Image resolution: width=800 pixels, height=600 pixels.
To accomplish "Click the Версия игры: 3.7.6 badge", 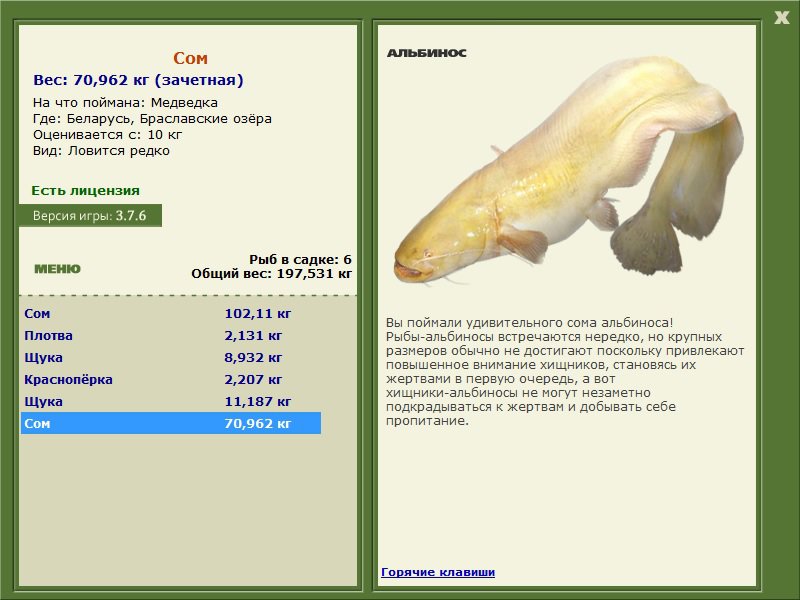I will (x=90, y=215).
